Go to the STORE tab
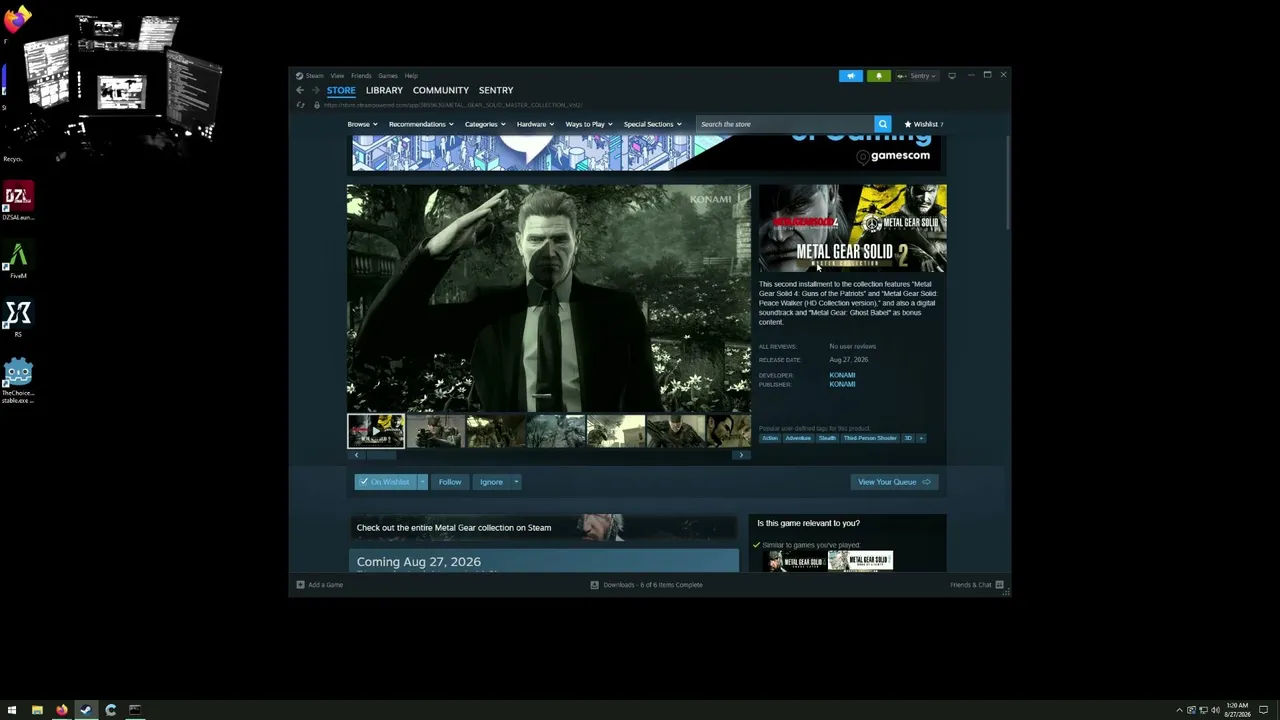Viewport: 1280px width, 720px height. (x=341, y=90)
